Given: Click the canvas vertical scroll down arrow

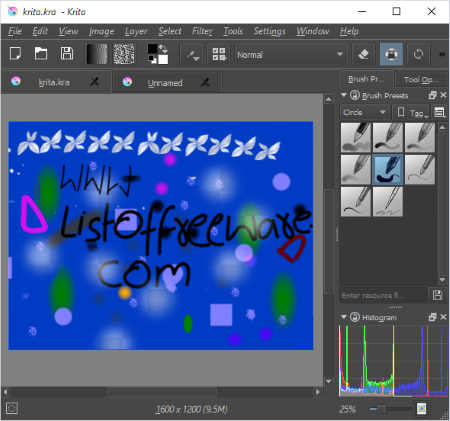Looking at the screenshot, I should 329,381.
